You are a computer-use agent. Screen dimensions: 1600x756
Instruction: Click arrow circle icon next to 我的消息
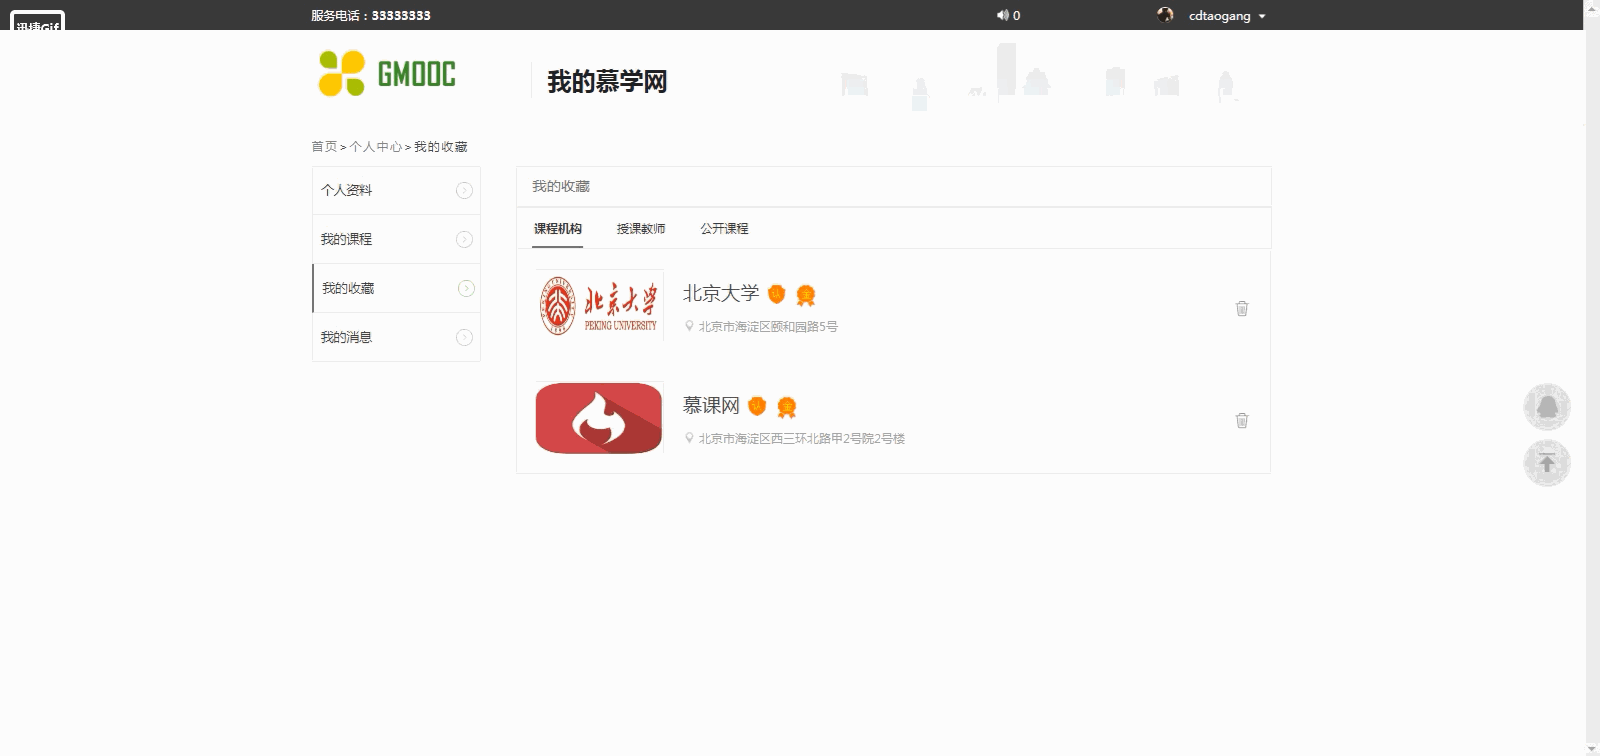click(x=464, y=337)
